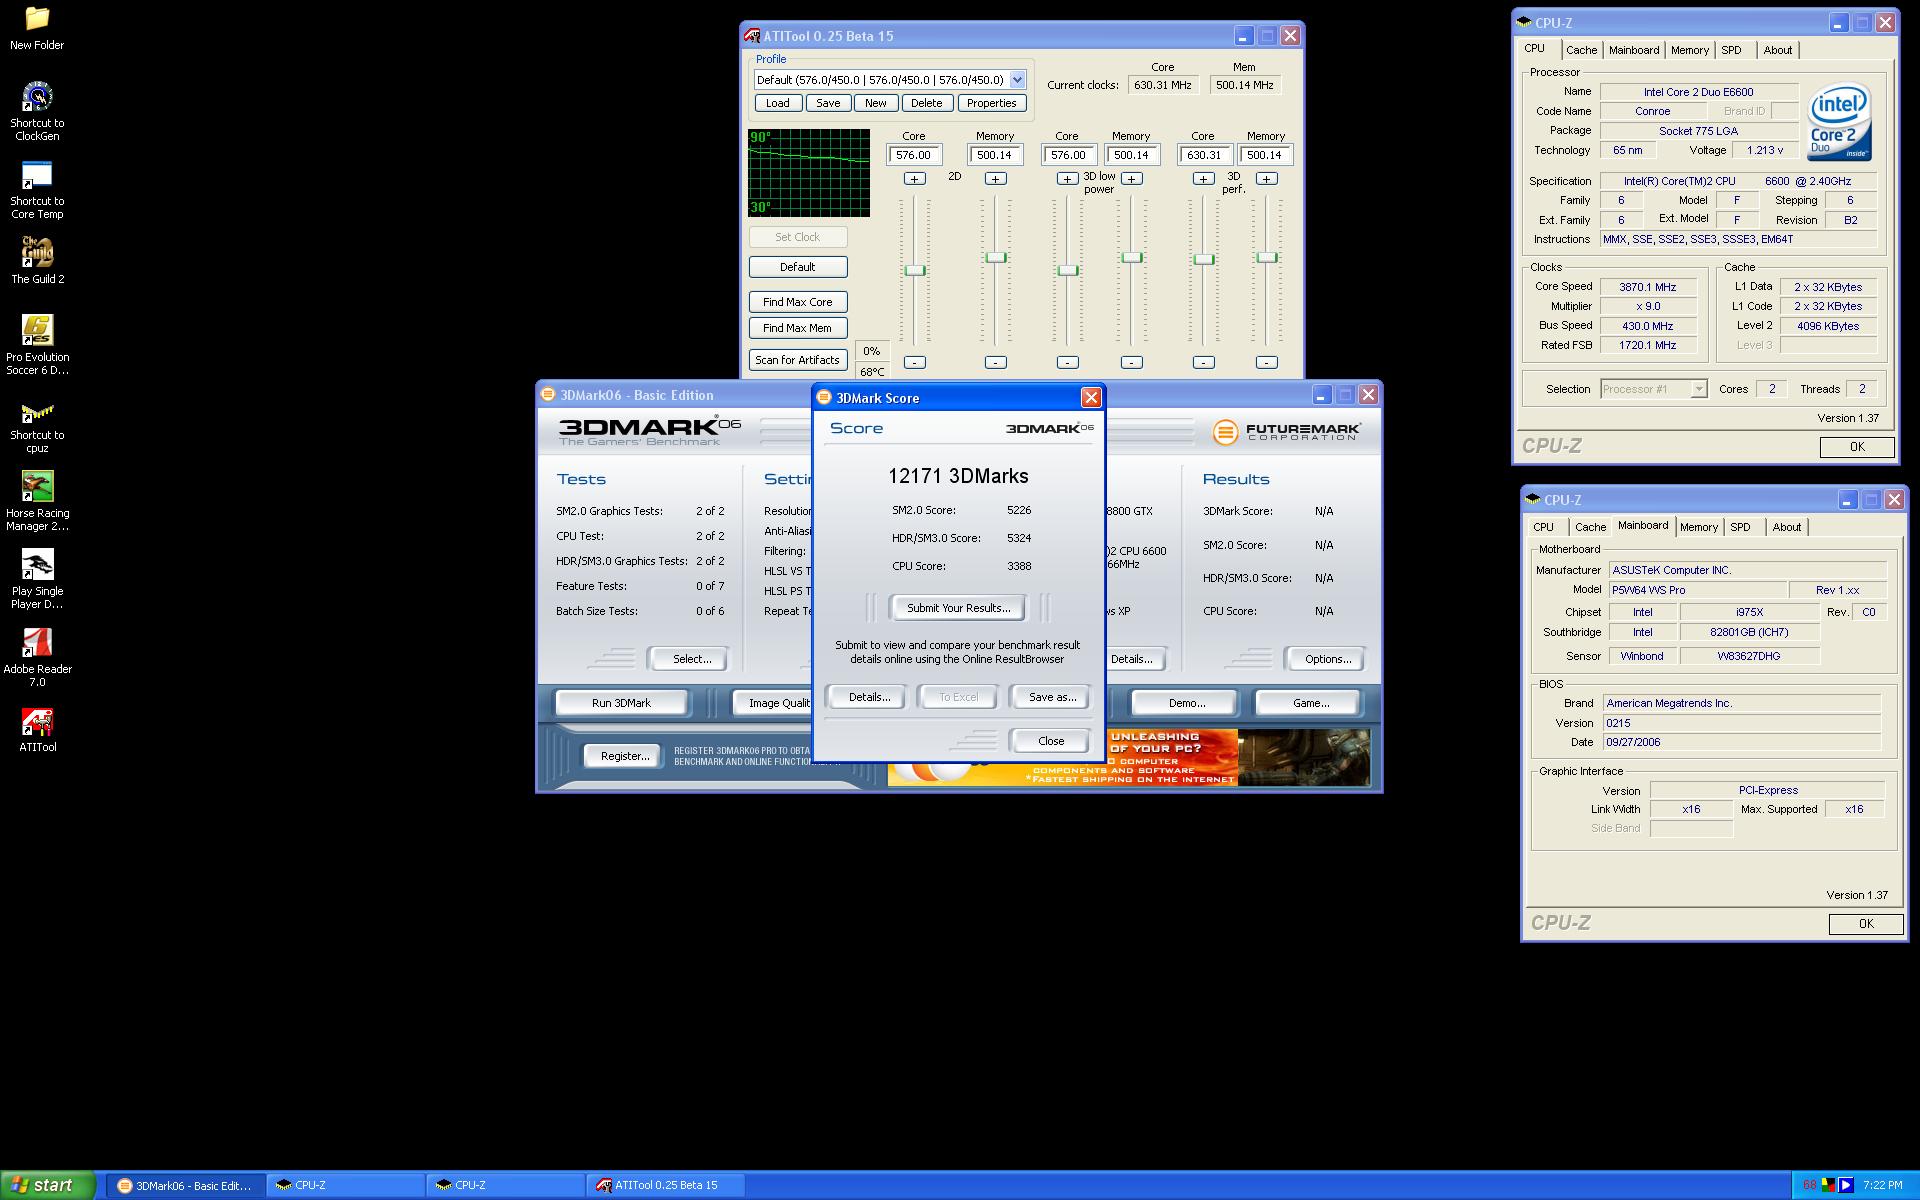The height and width of the screenshot is (1200, 1920).
Task: Click 2D Core clock value field
Action: tap(914, 155)
